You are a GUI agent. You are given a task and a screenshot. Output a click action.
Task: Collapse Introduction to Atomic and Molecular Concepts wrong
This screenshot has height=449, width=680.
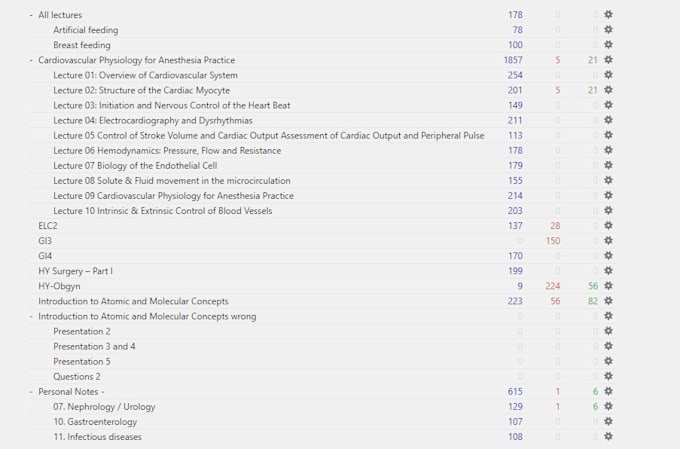pyautogui.click(x=31, y=317)
